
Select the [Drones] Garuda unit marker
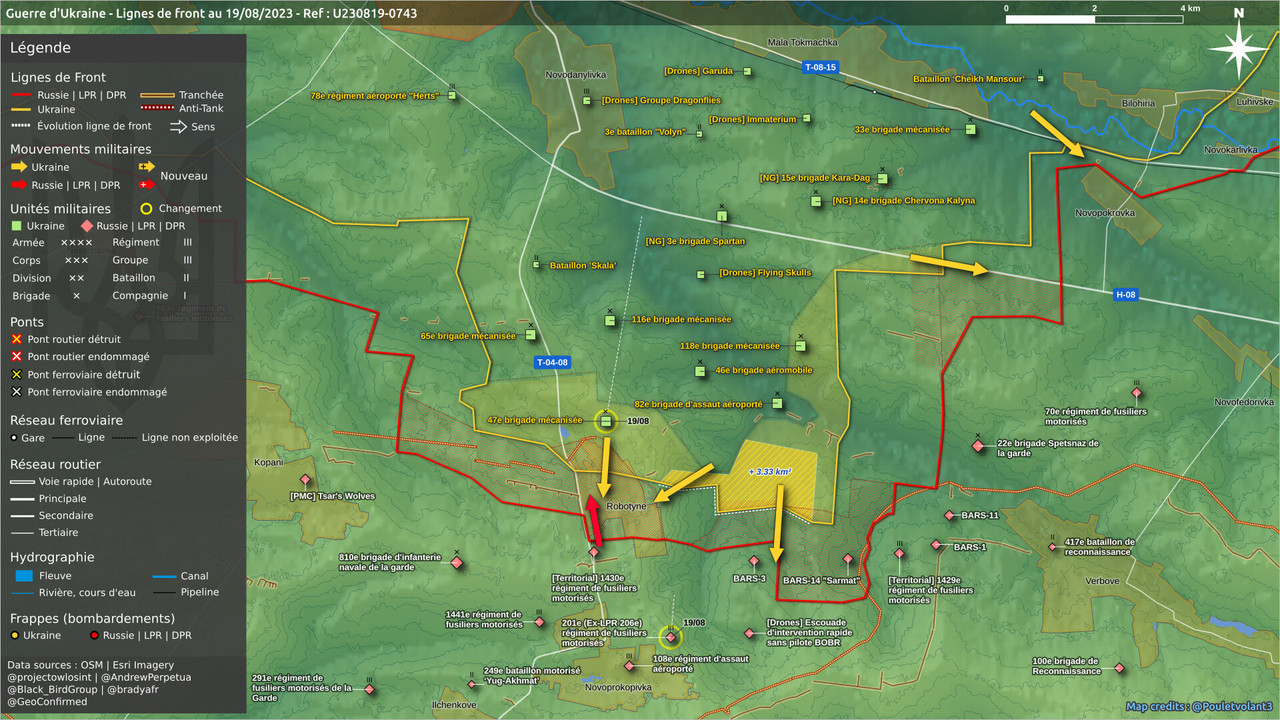pyautogui.click(x=747, y=71)
